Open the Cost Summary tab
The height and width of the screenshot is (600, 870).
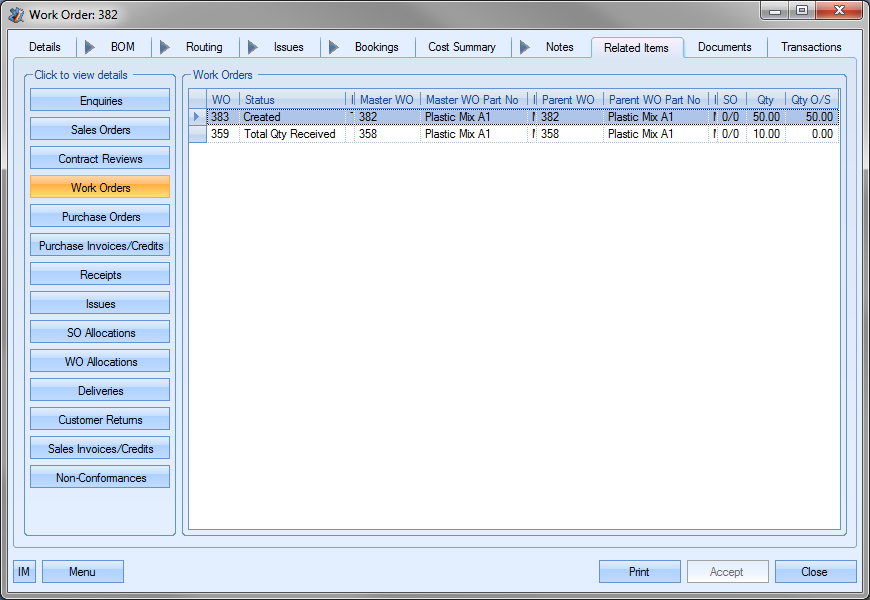(461, 47)
